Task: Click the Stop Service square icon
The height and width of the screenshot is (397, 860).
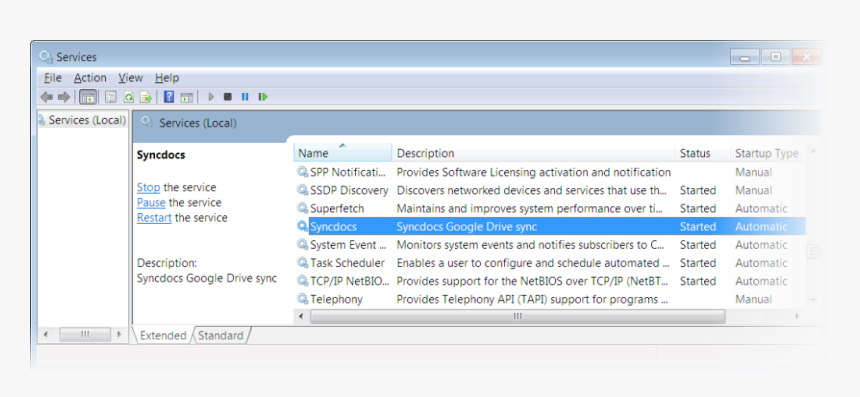Action: click(228, 97)
